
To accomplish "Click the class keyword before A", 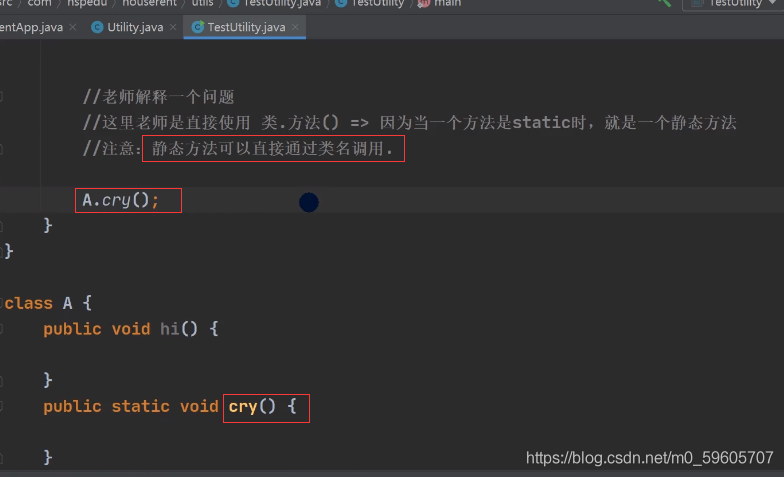I will tap(28, 303).
